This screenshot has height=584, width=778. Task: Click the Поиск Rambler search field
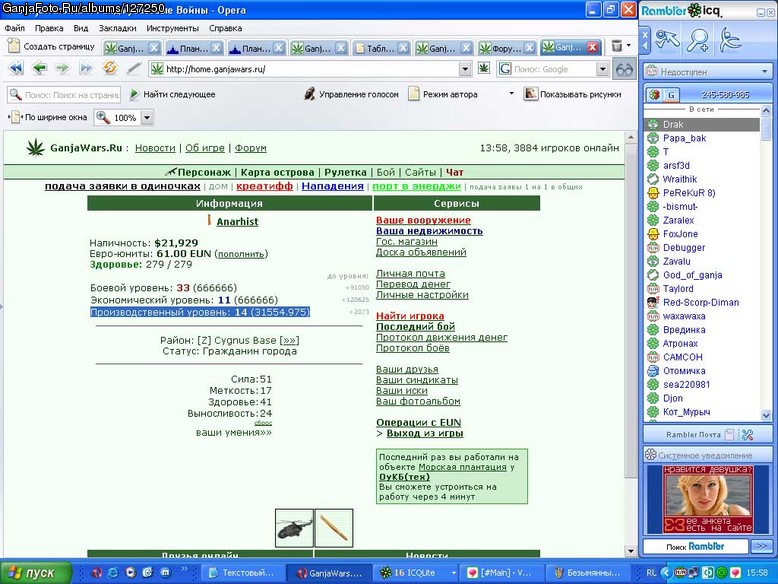pyautogui.click(x=695, y=546)
